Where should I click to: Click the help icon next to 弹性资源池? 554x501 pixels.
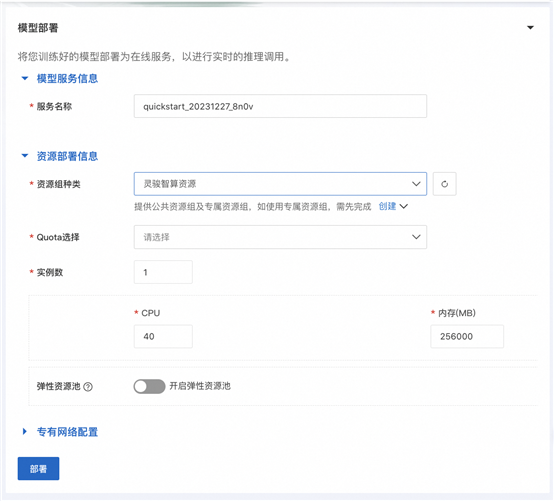pos(88,387)
